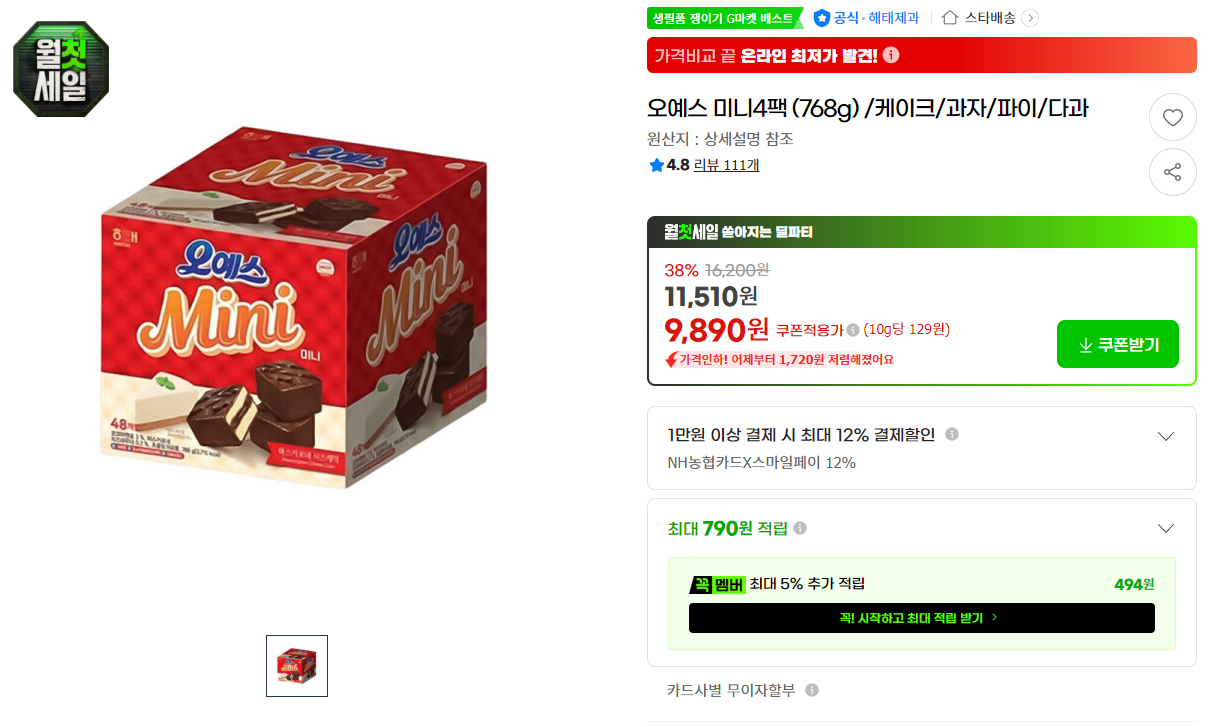Click the 월첫세일 octagon badge

(61, 69)
